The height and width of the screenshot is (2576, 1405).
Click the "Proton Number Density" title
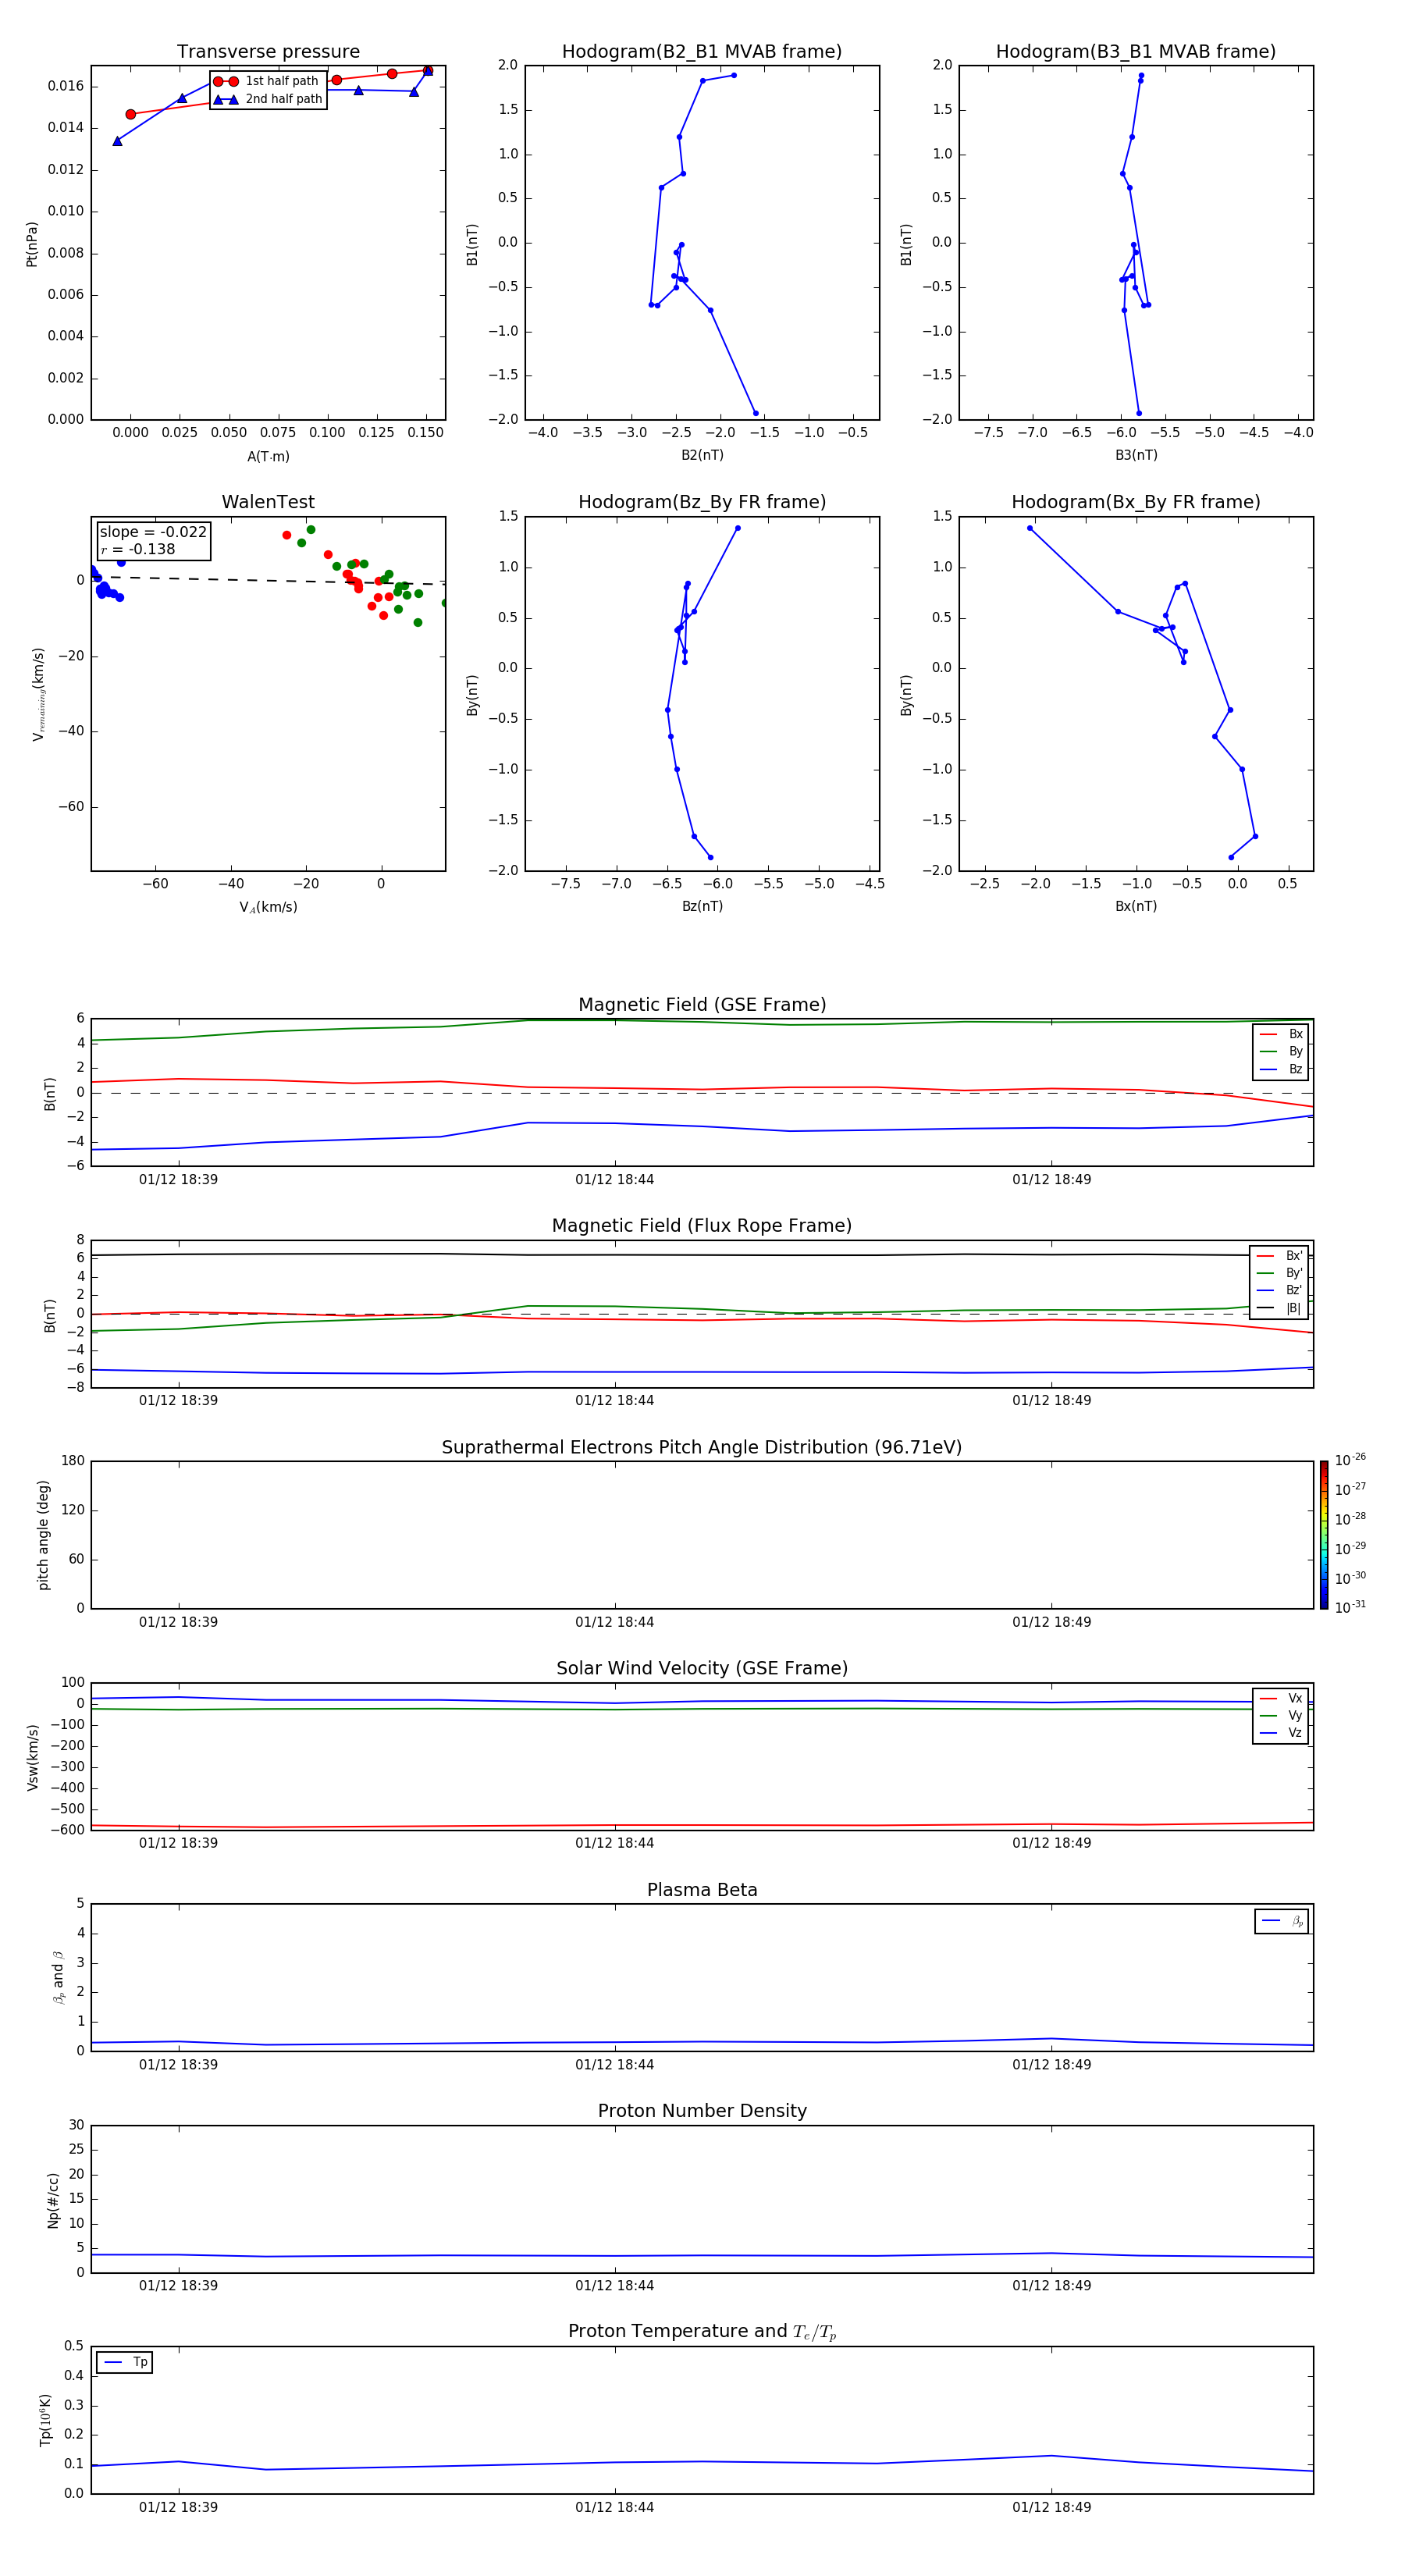[x=702, y=2111]
